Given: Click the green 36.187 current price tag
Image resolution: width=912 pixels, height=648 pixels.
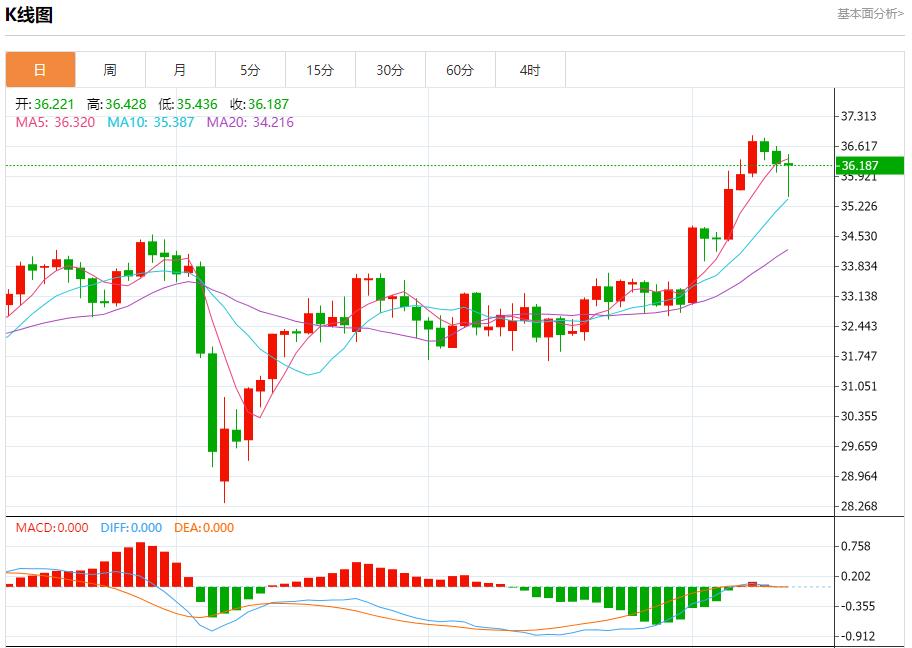Looking at the screenshot, I should pos(866,166).
